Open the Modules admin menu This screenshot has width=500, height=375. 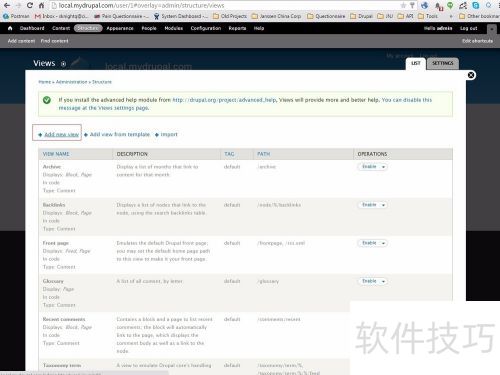pyautogui.click(x=174, y=28)
